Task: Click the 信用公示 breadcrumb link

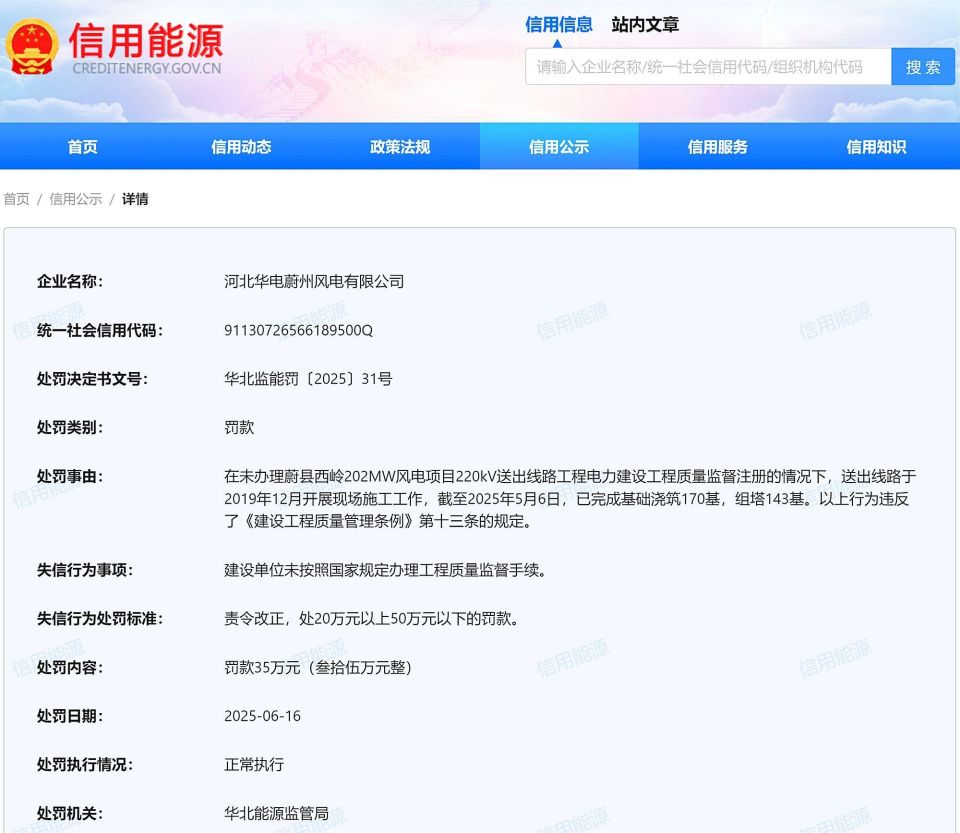Action: [75, 199]
